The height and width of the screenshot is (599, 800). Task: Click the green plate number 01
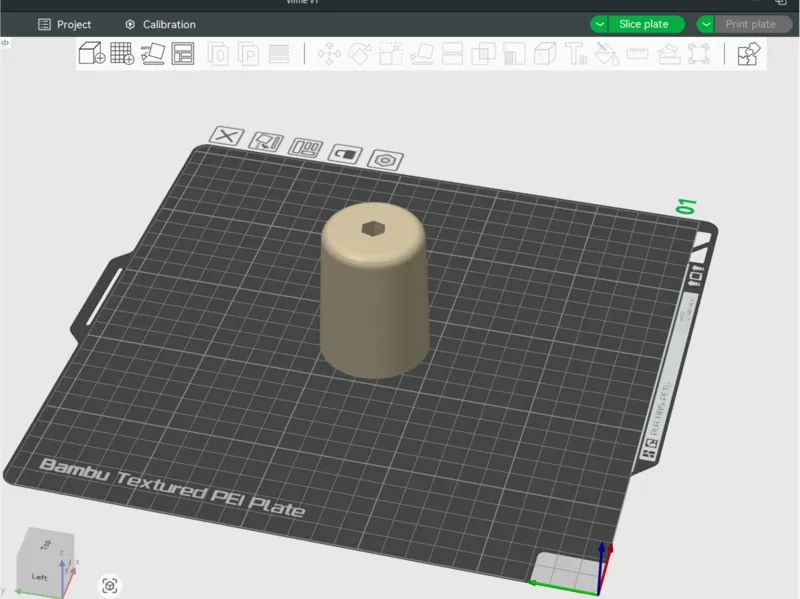pos(686,206)
